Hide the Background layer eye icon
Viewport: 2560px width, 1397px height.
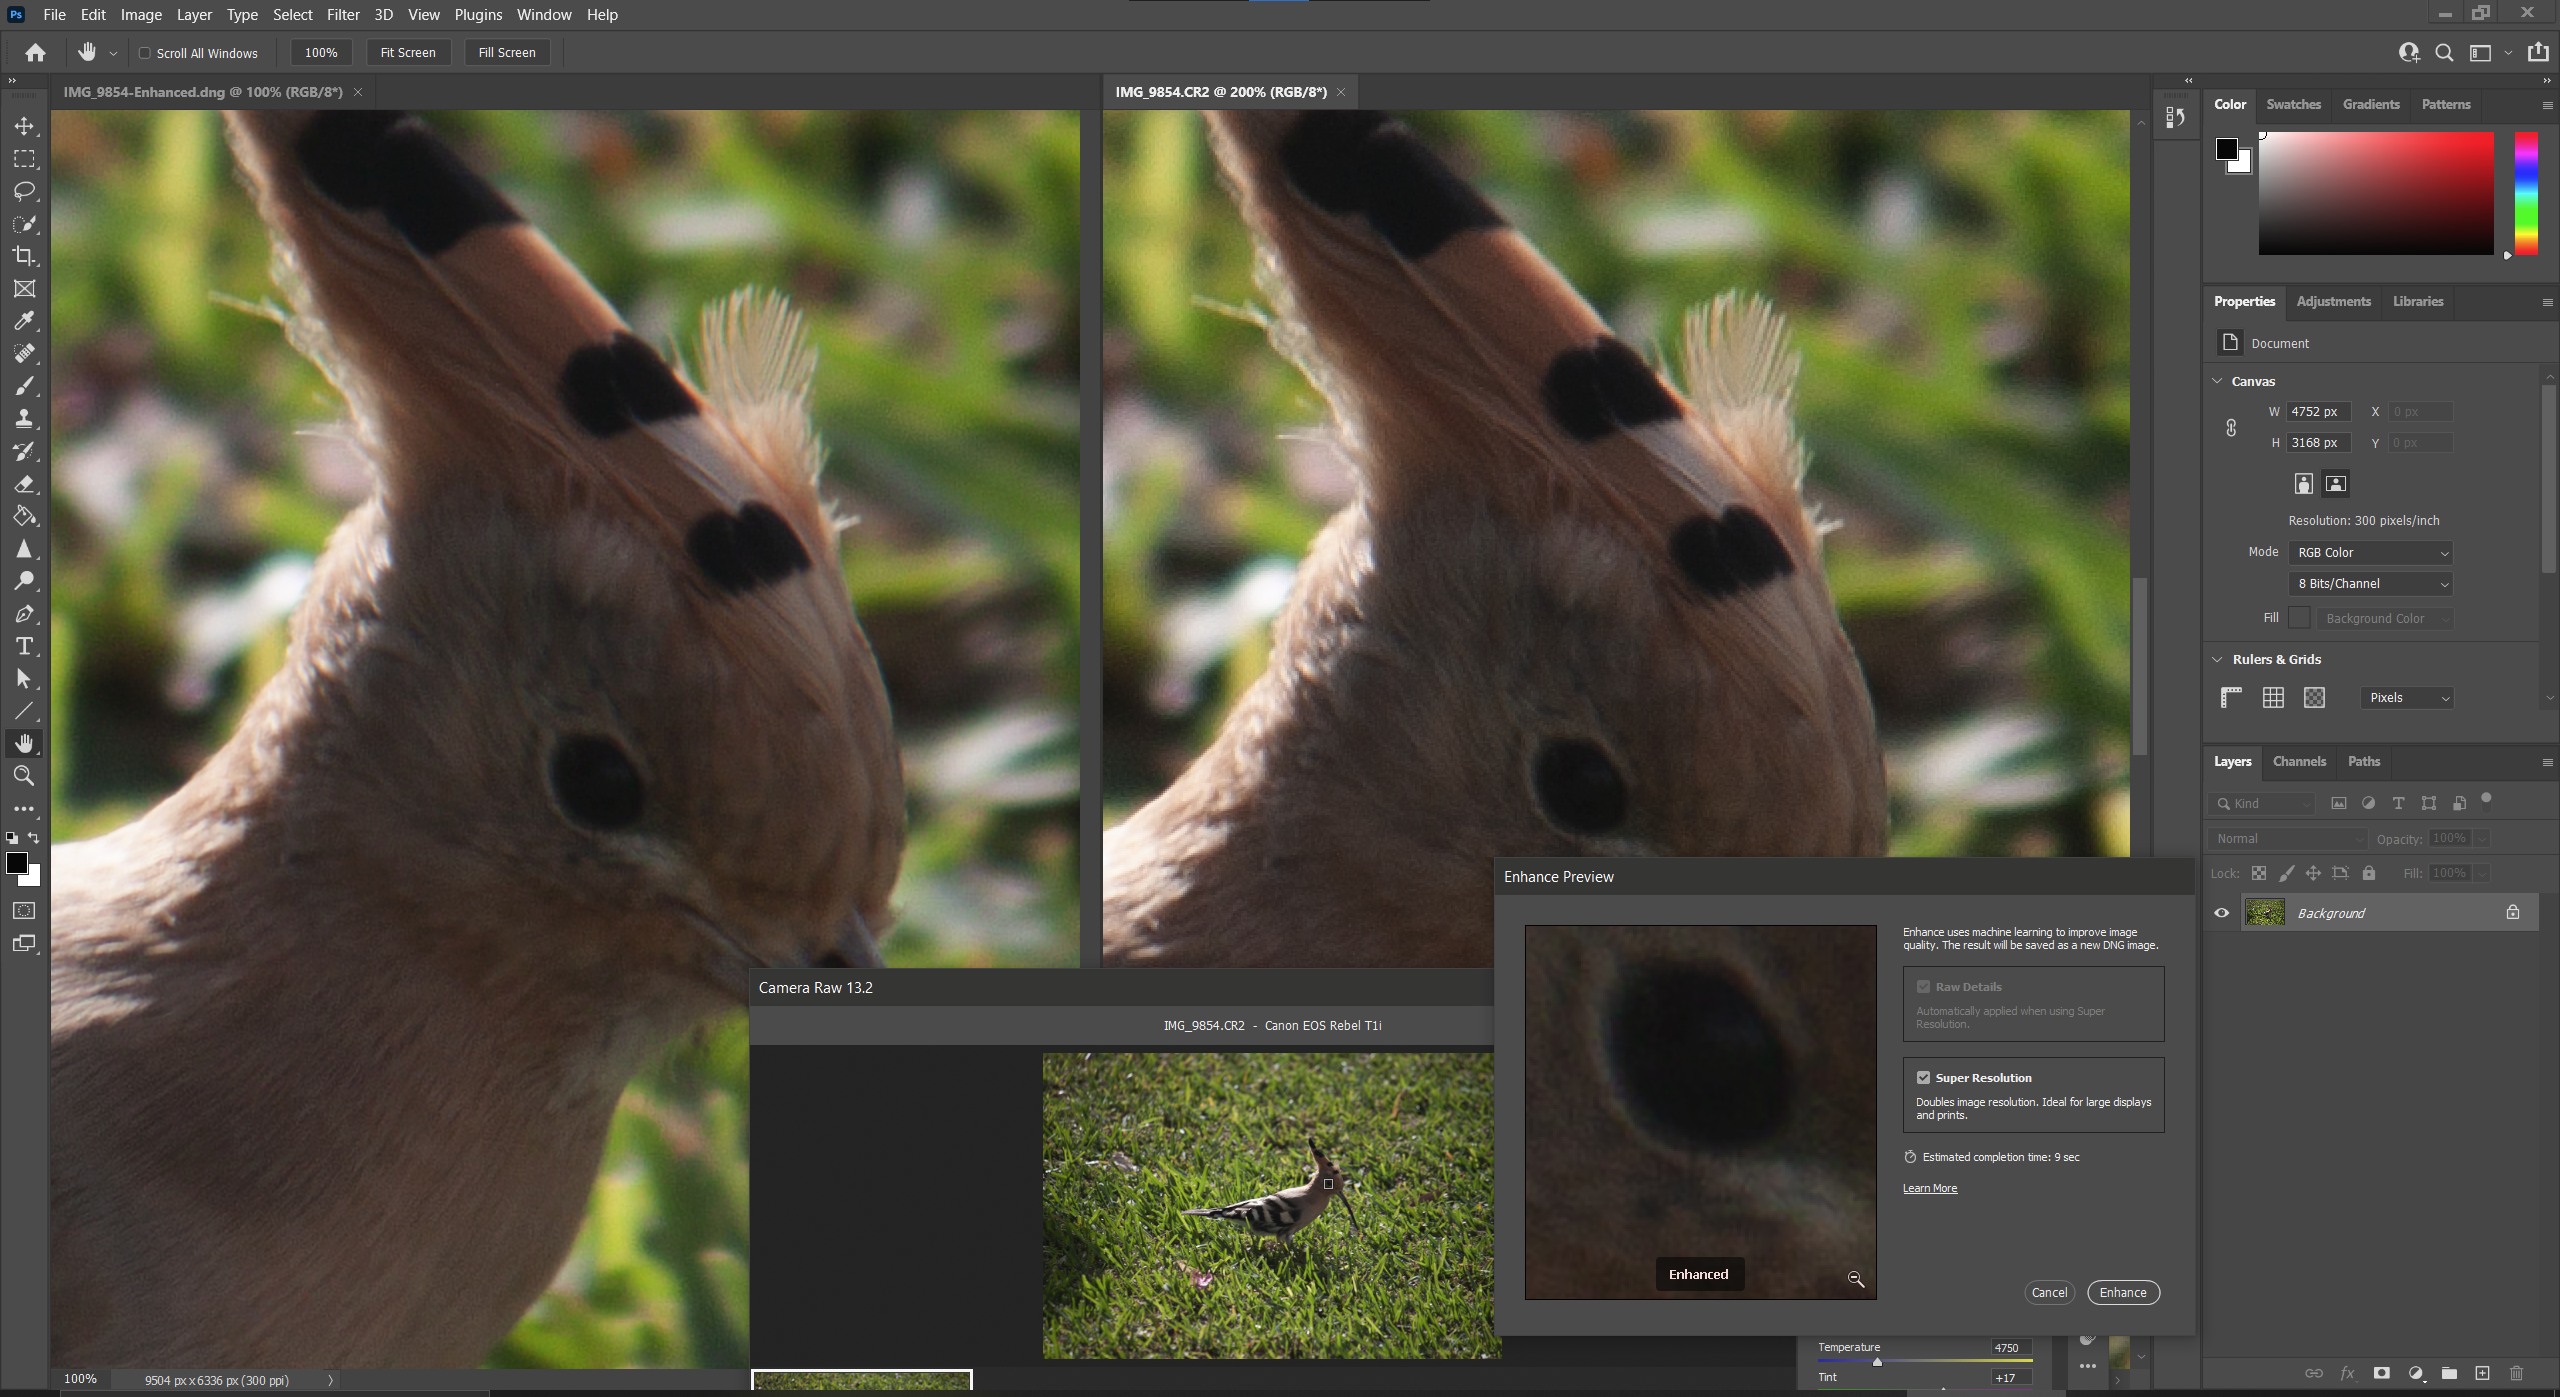2222,913
